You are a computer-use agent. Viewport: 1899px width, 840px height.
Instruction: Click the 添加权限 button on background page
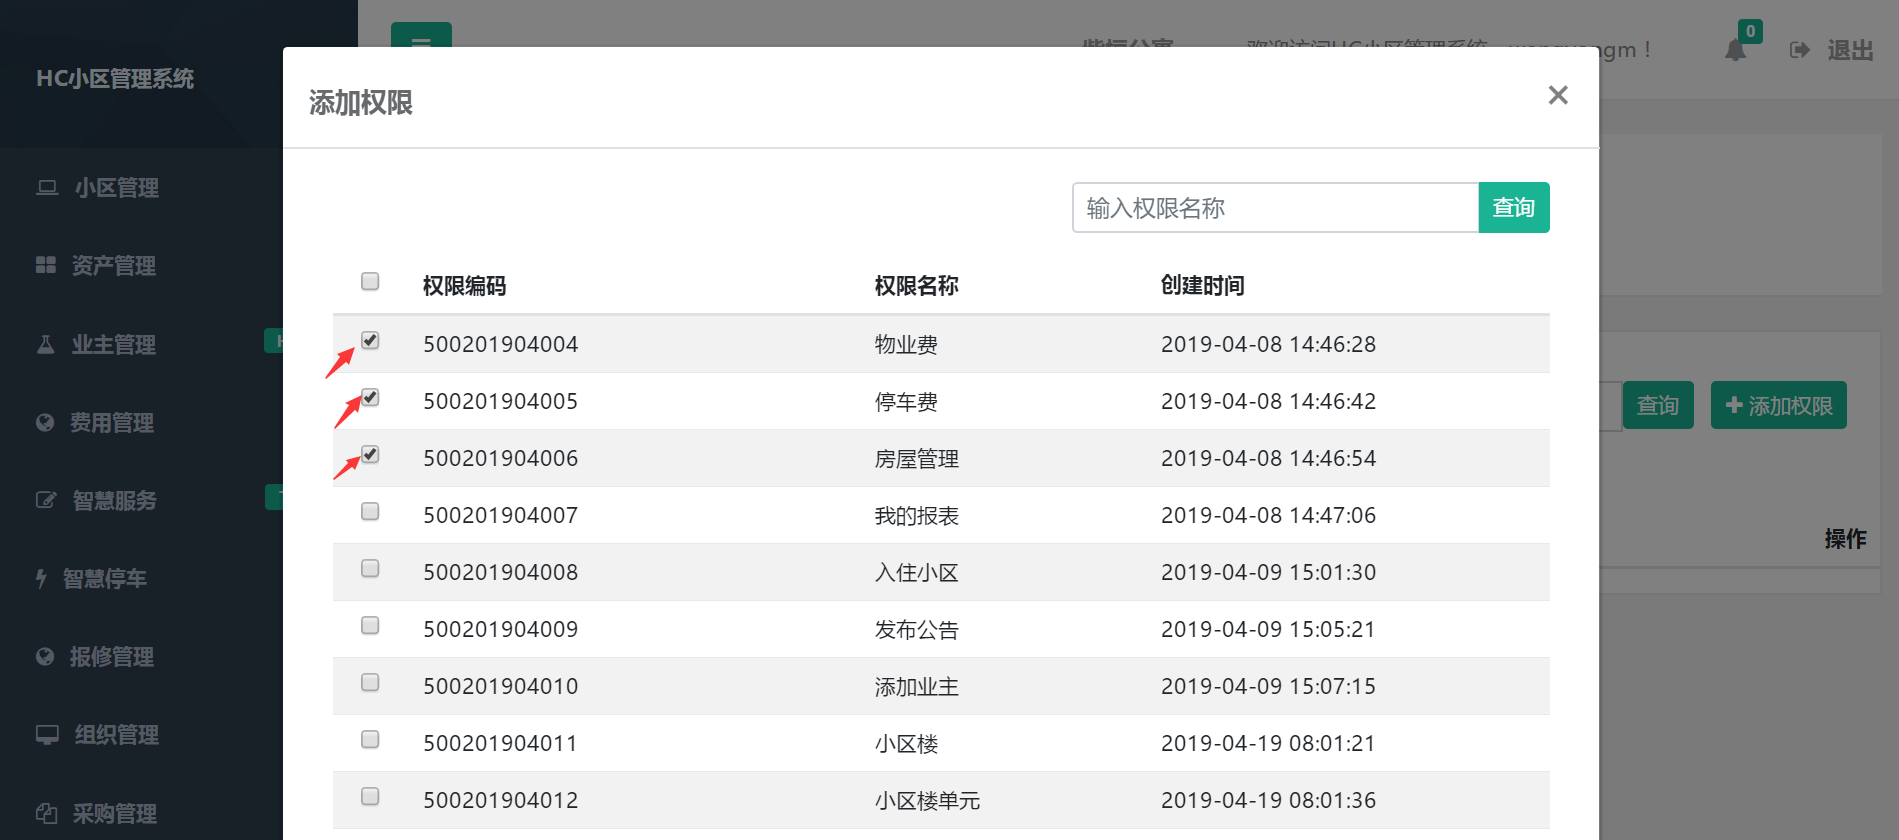[1779, 405]
